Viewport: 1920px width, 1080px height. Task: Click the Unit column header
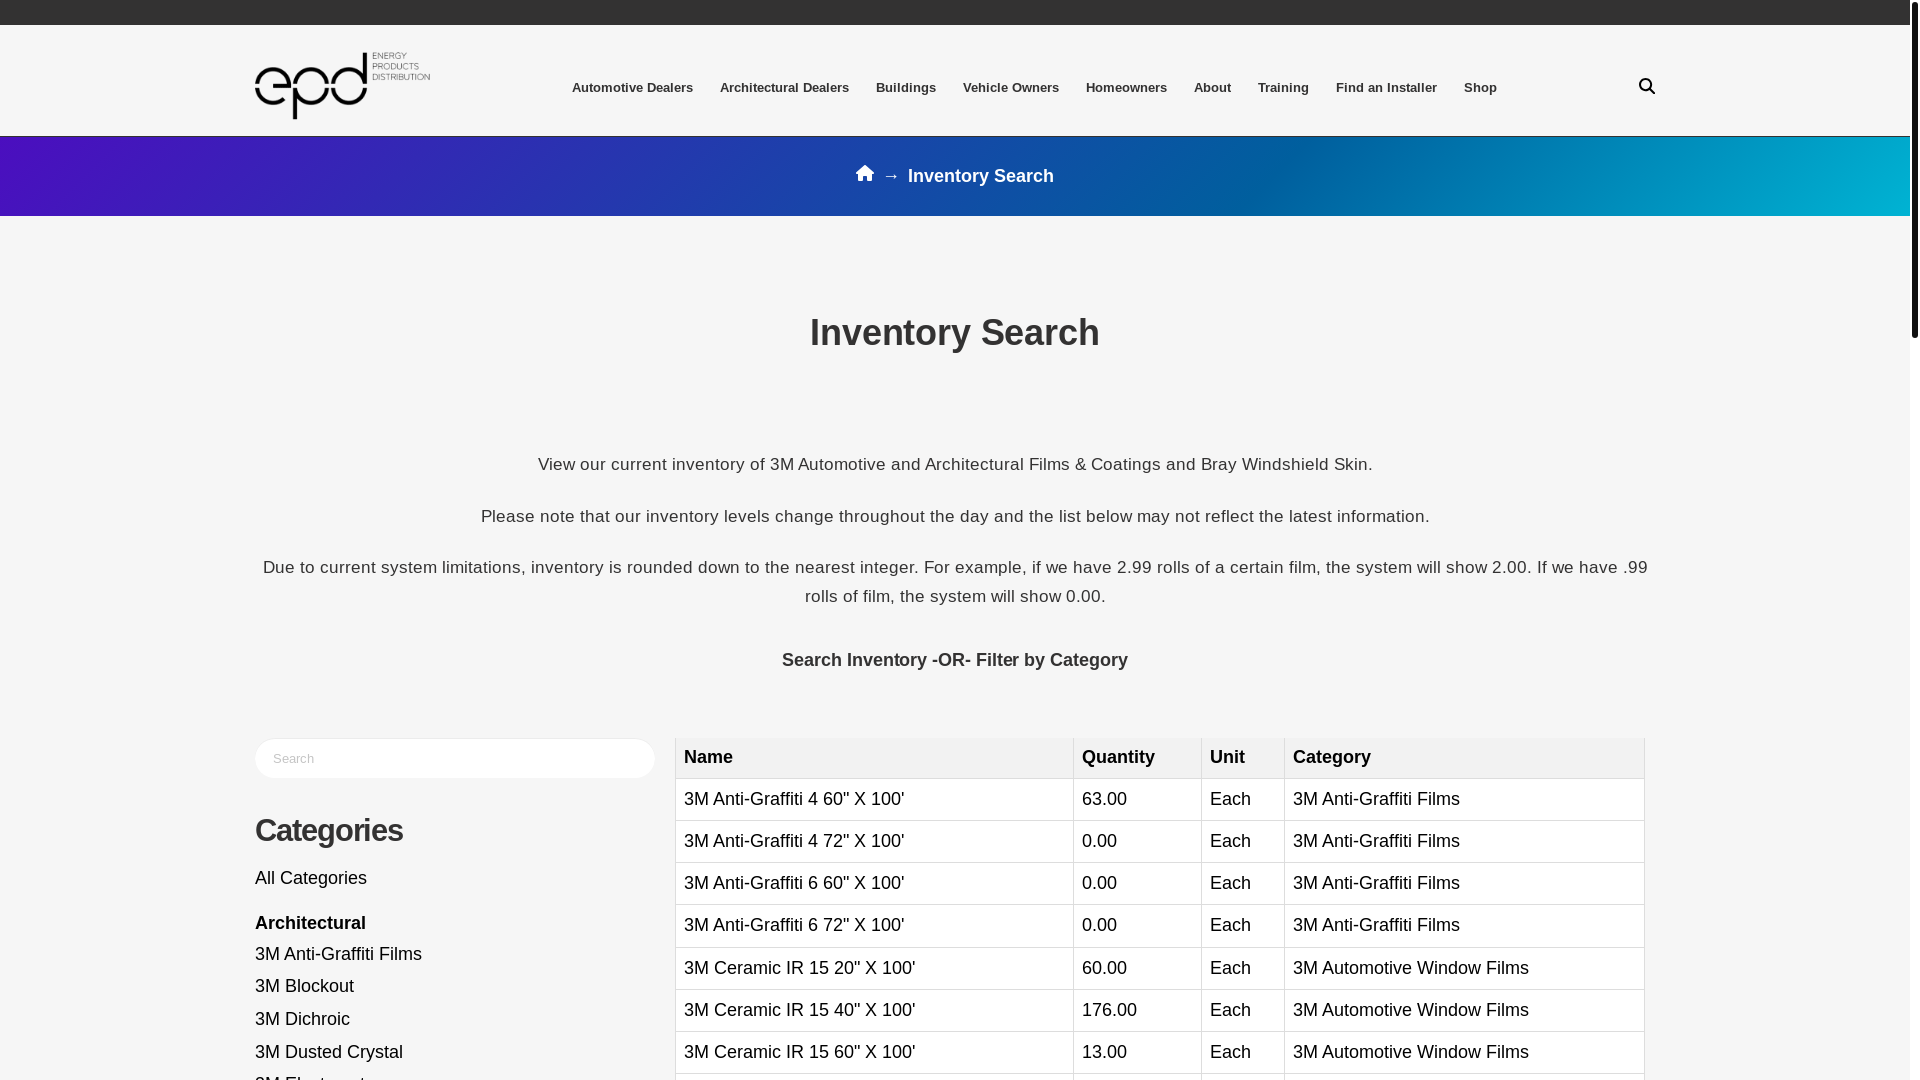[x=1242, y=757]
